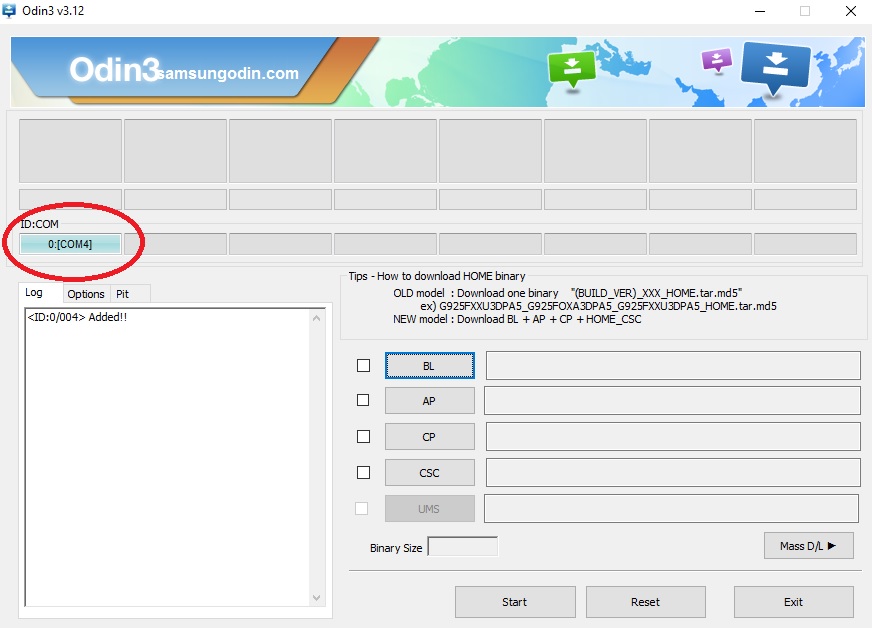The width and height of the screenshot is (872, 628).
Task: Enable the BL file checkbox
Action: [364, 366]
